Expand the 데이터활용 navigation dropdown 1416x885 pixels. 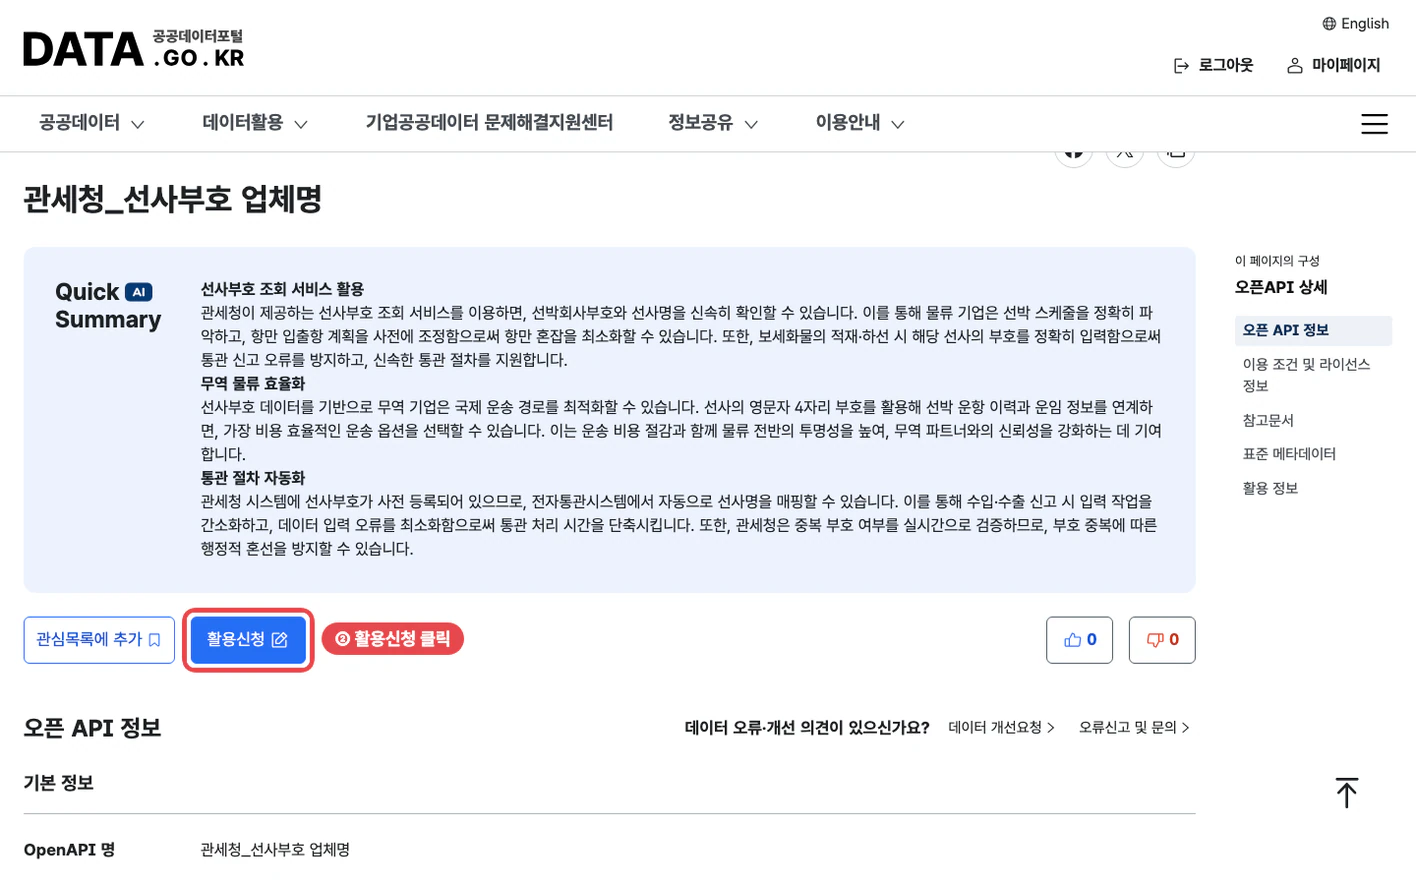pyautogui.click(x=255, y=123)
